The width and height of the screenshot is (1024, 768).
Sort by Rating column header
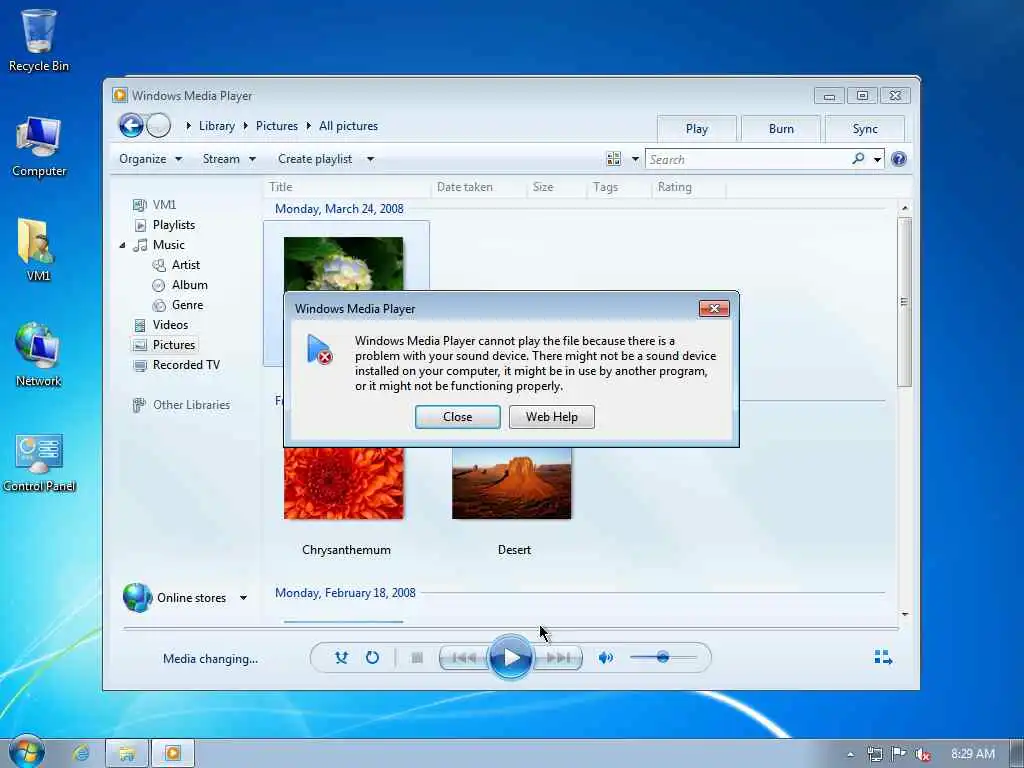pos(688,187)
